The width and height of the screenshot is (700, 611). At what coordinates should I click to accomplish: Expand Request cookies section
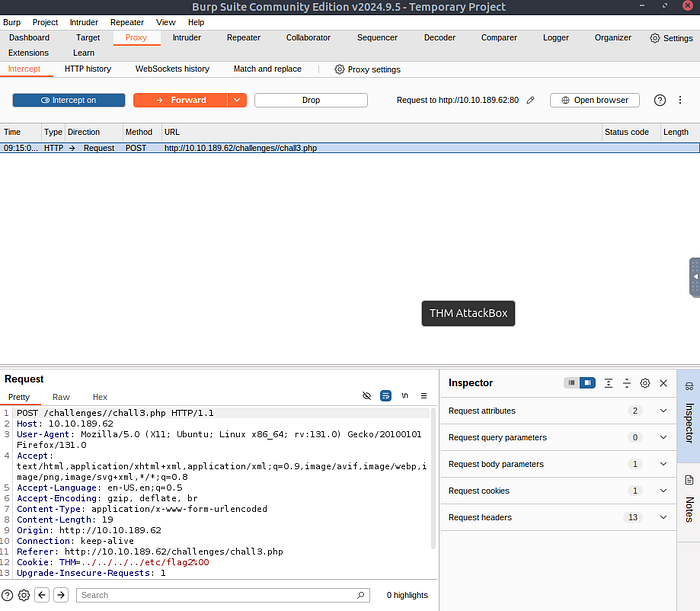pos(558,490)
